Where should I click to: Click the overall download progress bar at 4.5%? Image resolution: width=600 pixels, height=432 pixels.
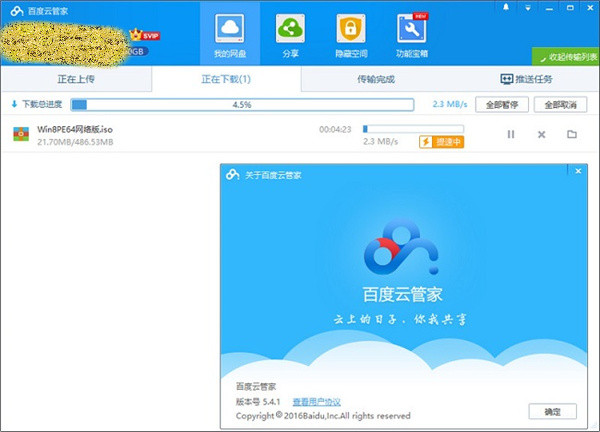click(x=242, y=104)
